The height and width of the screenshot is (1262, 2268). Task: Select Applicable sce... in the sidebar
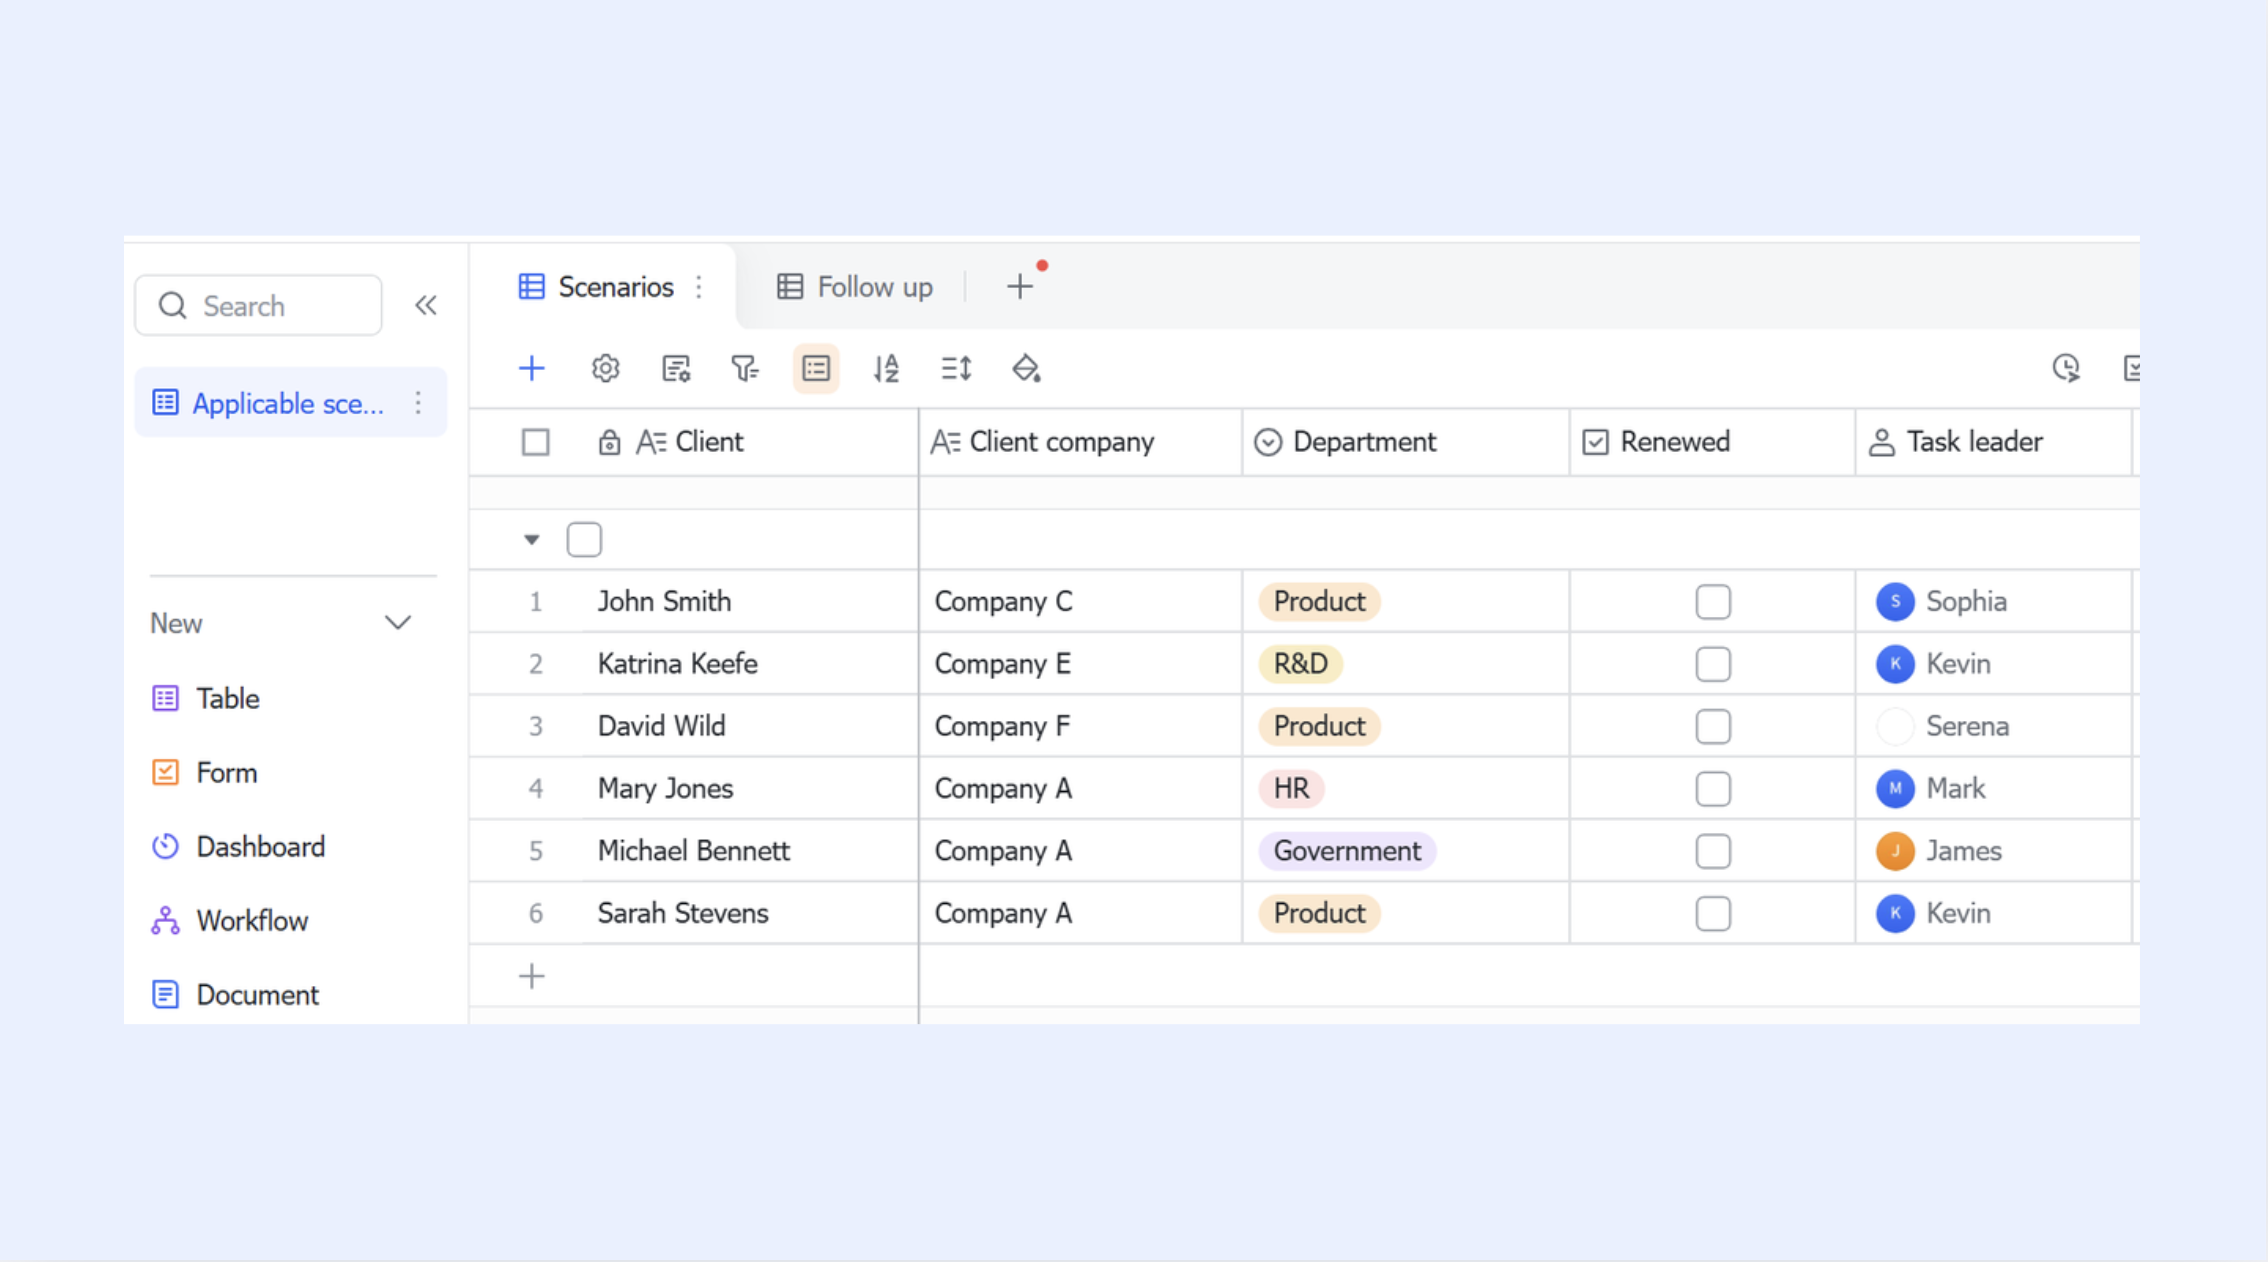(x=290, y=403)
